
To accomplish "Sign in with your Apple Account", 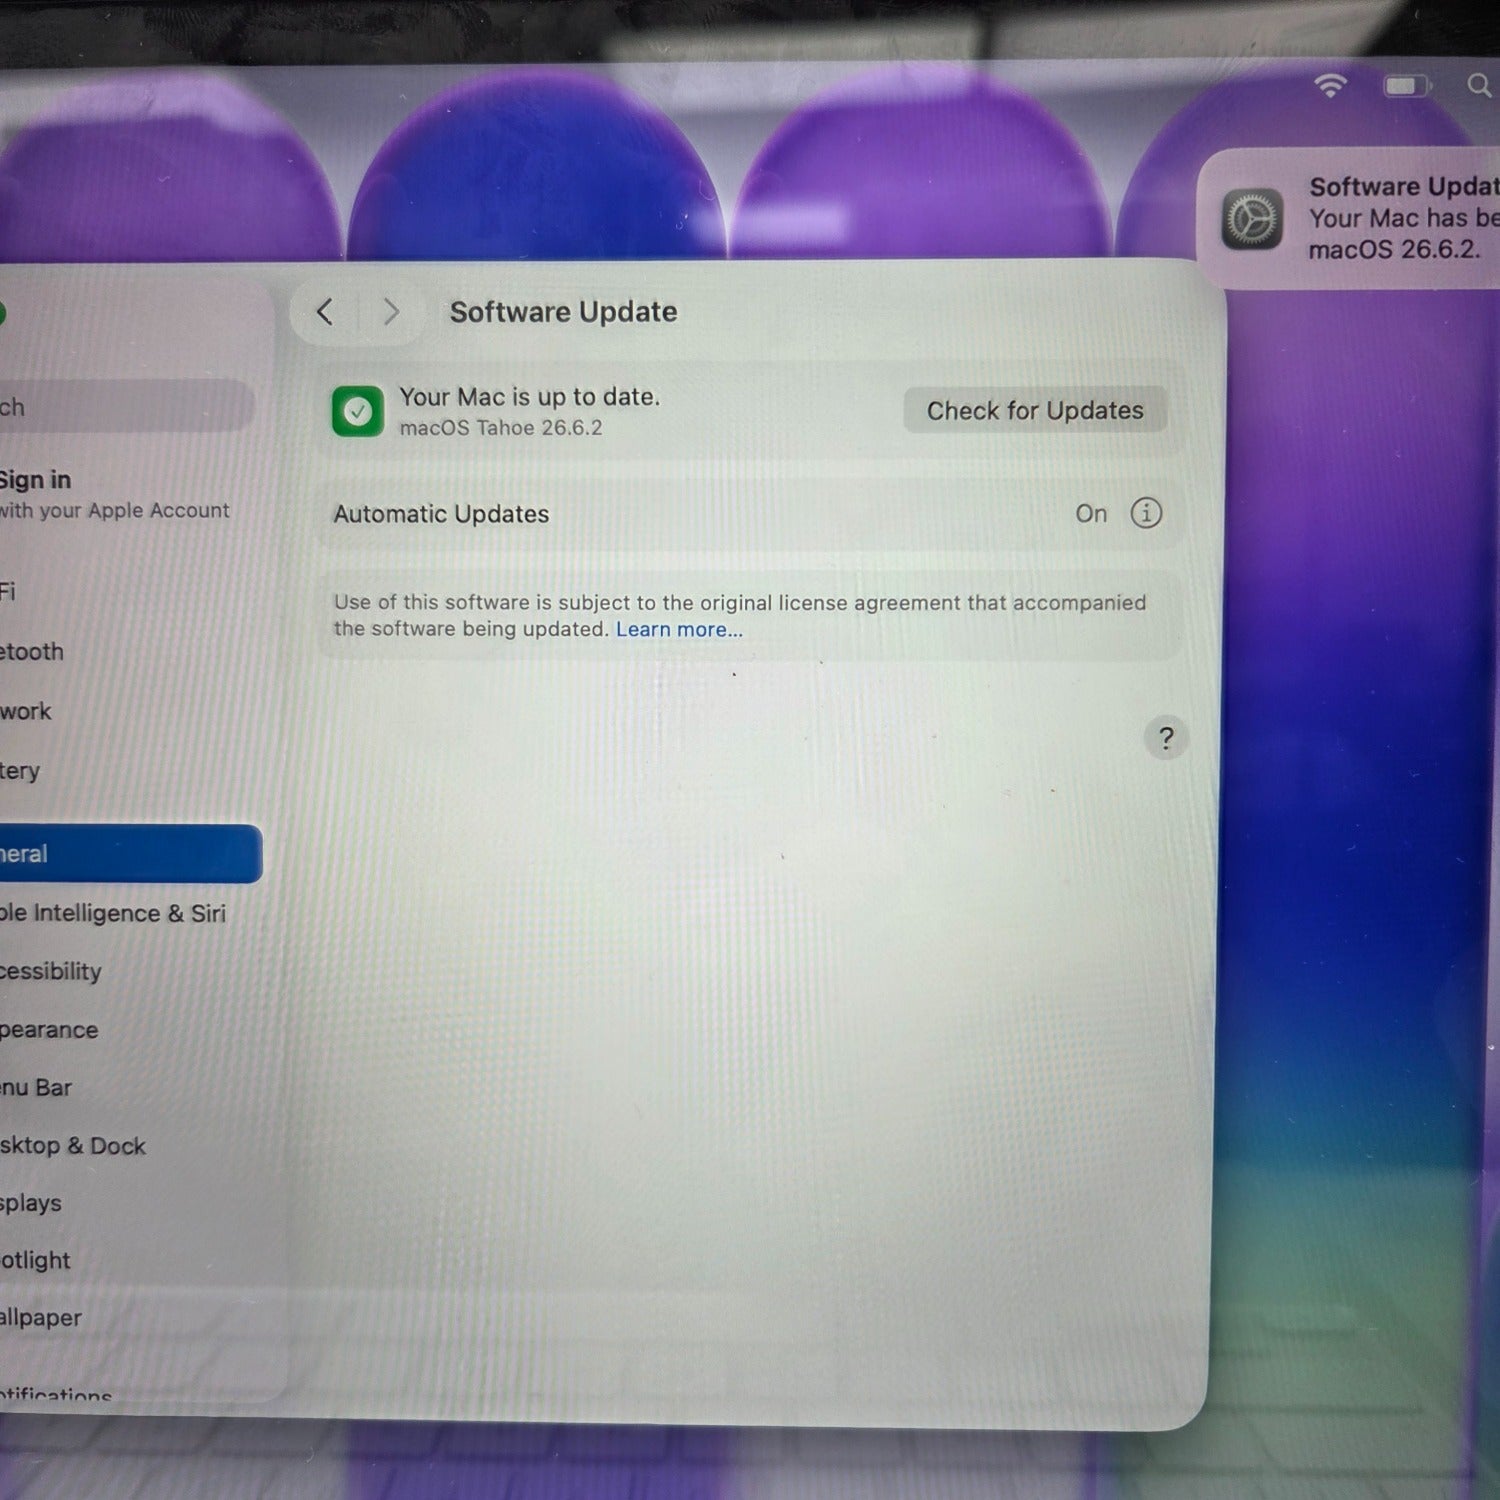I will point(115,494).
